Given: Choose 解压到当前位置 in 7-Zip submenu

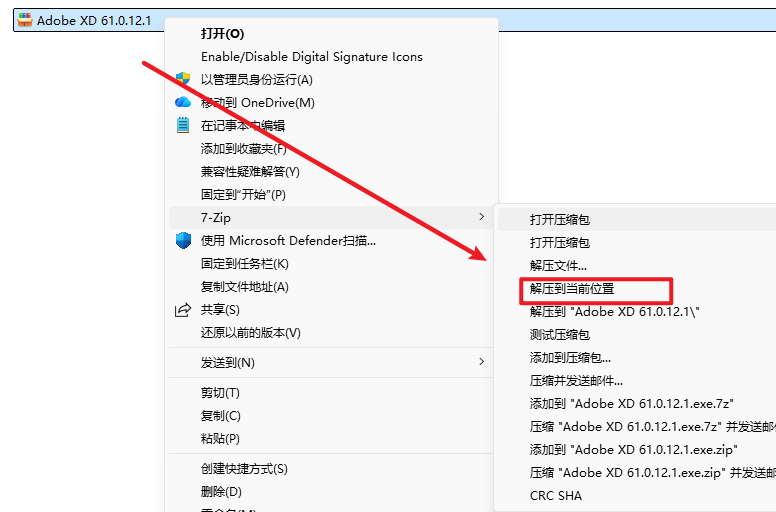Looking at the screenshot, I should click(572, 288).
